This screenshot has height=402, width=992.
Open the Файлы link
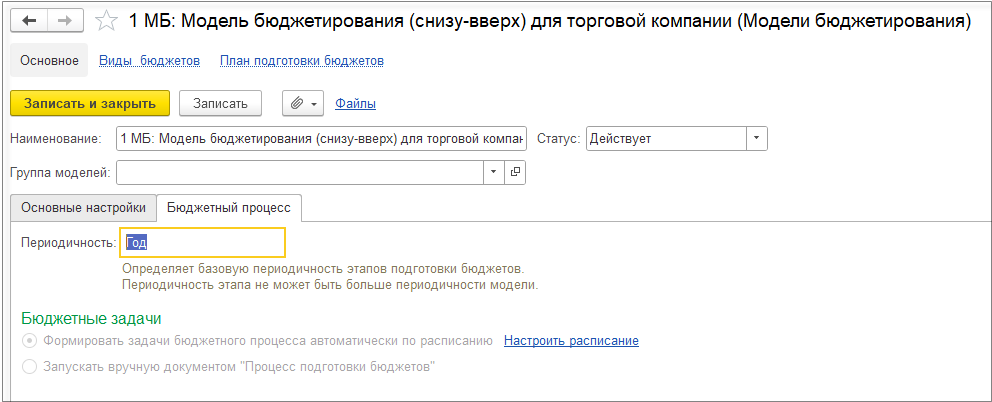pyautogui.click(x=355, y=103)
